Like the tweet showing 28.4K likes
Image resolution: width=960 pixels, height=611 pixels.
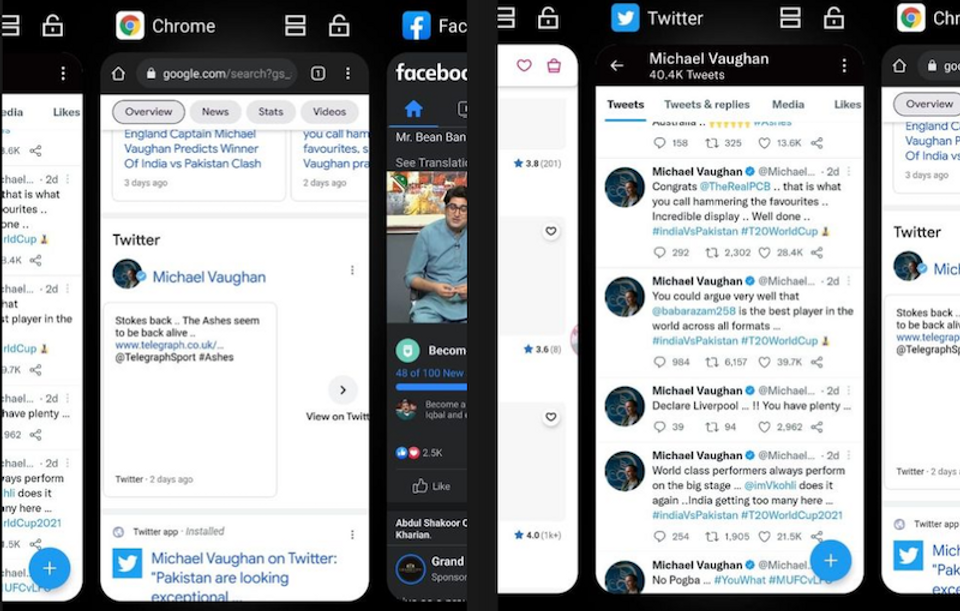pos(764,252)
